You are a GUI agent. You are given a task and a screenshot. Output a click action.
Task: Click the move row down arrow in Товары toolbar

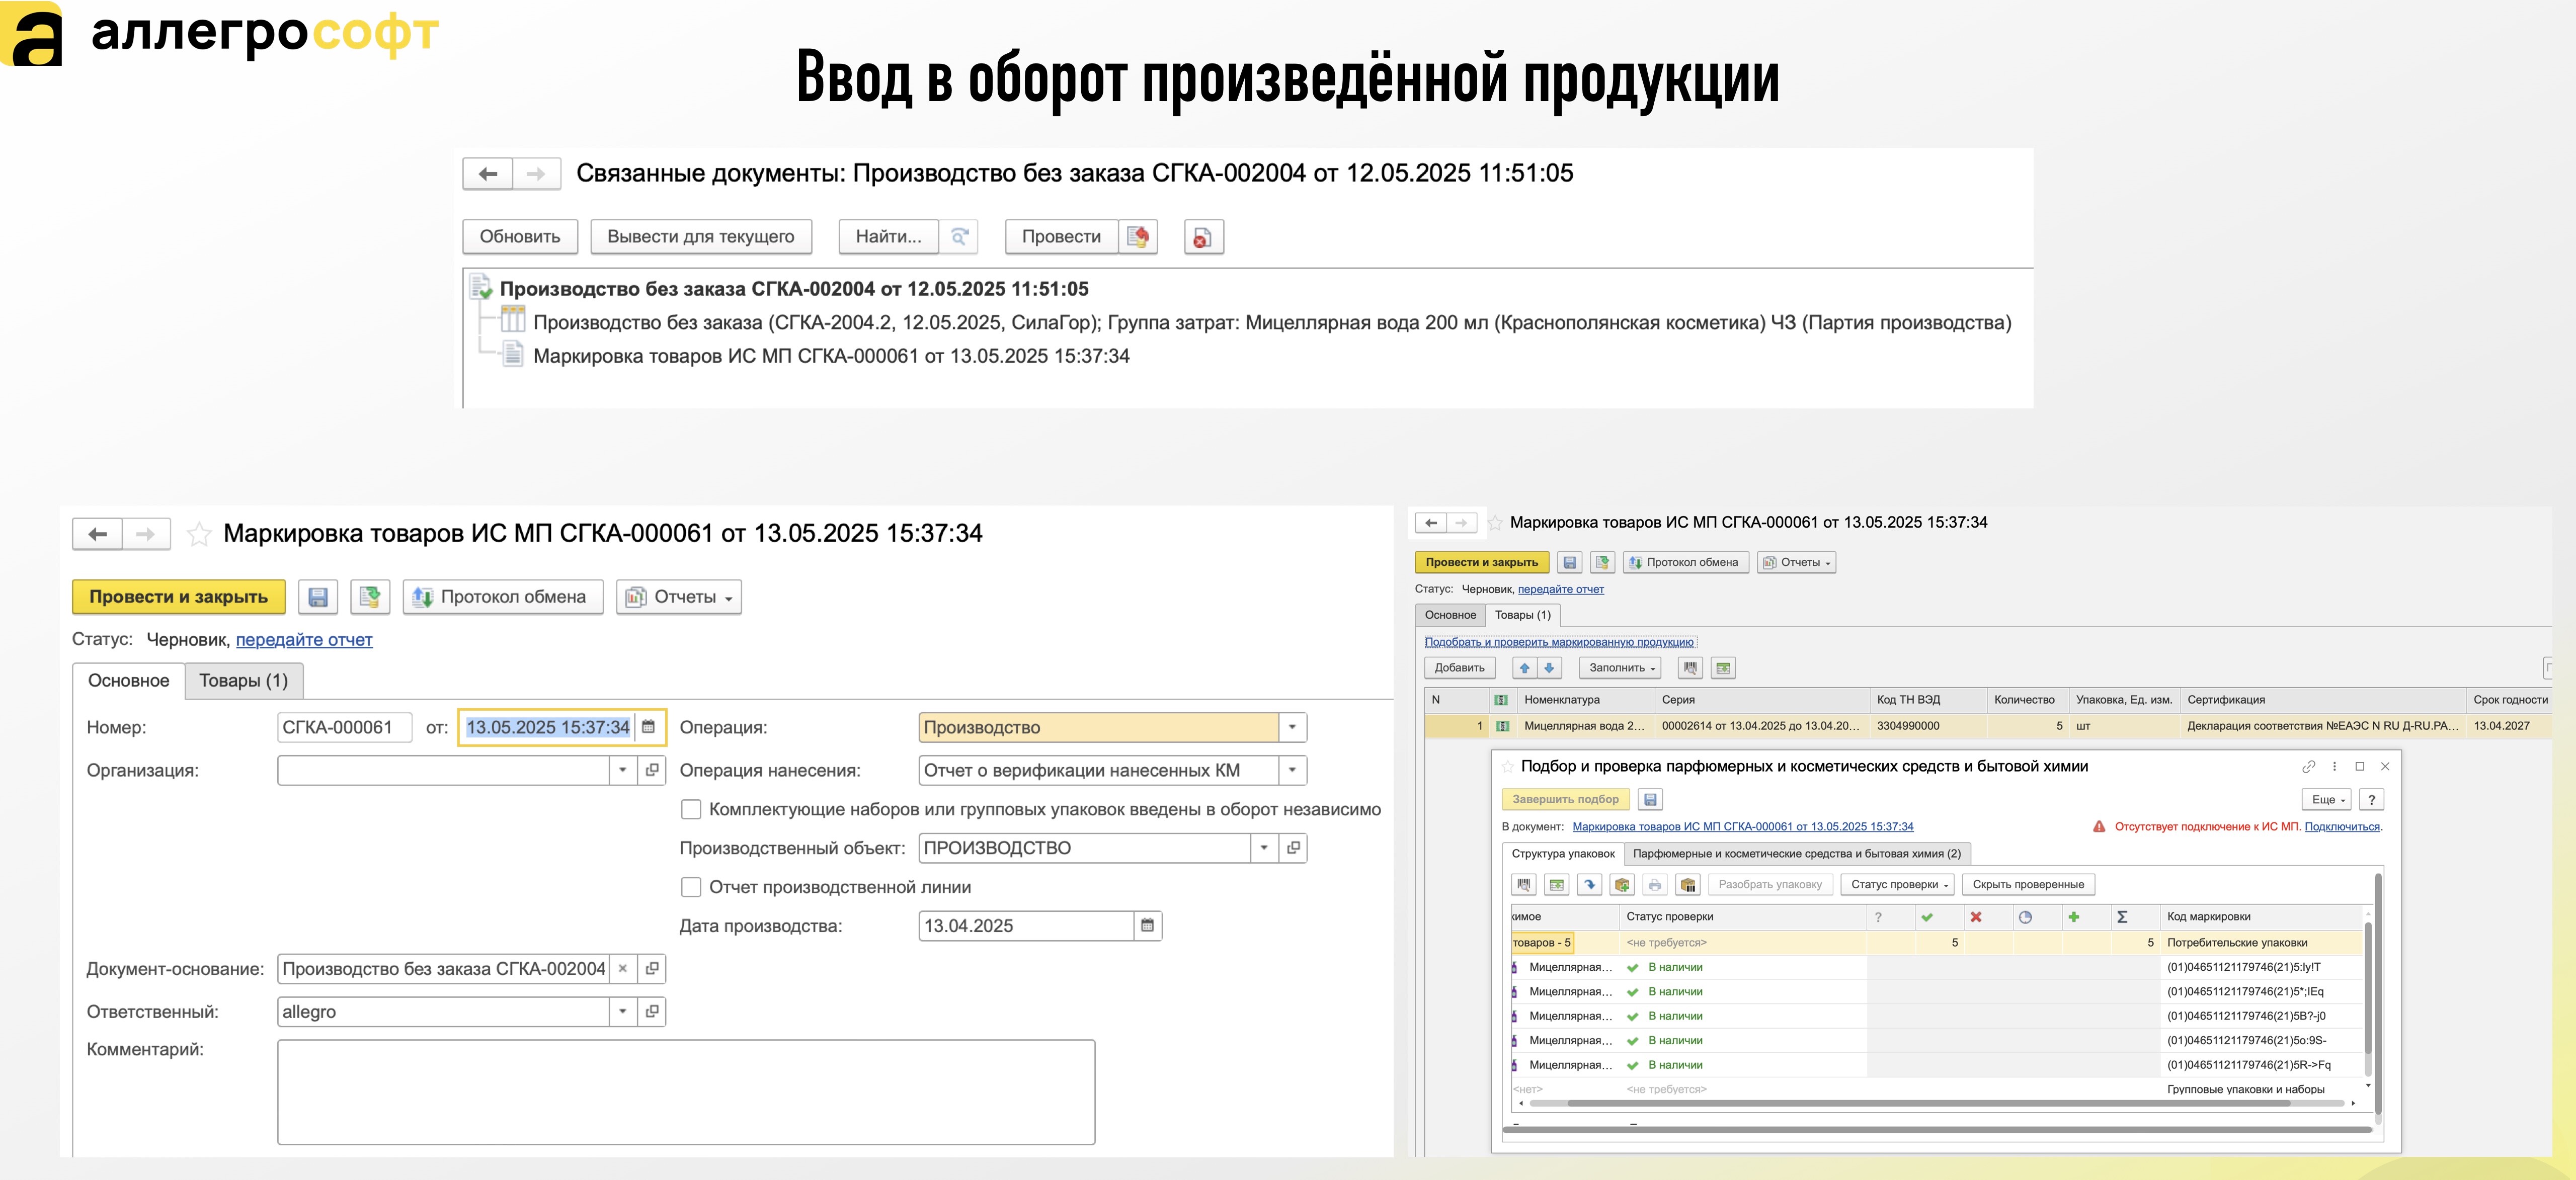tap(1549, 668)
